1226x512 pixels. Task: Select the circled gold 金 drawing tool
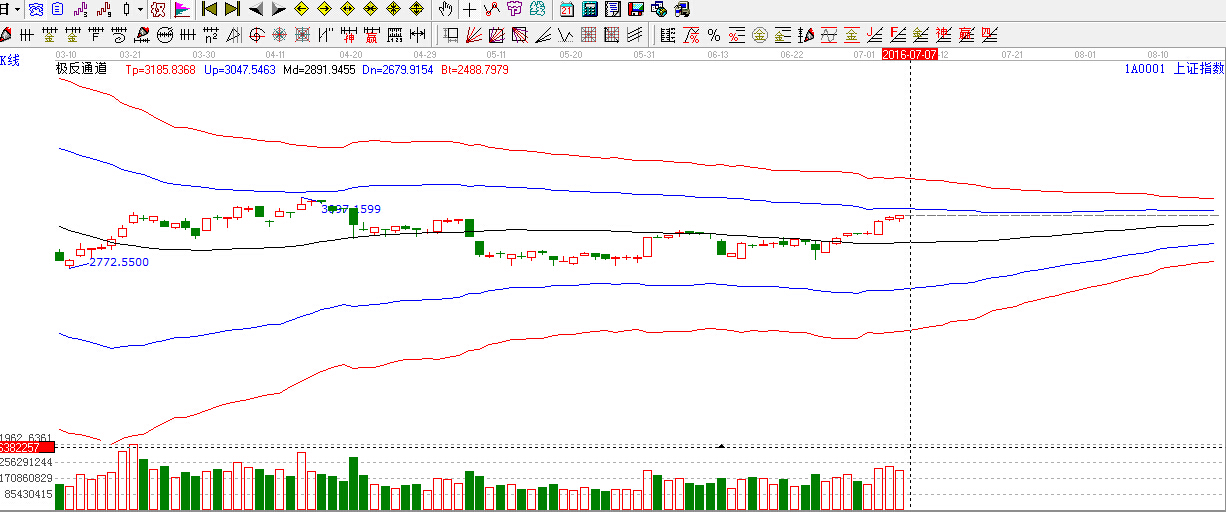[x=760, y=36]
